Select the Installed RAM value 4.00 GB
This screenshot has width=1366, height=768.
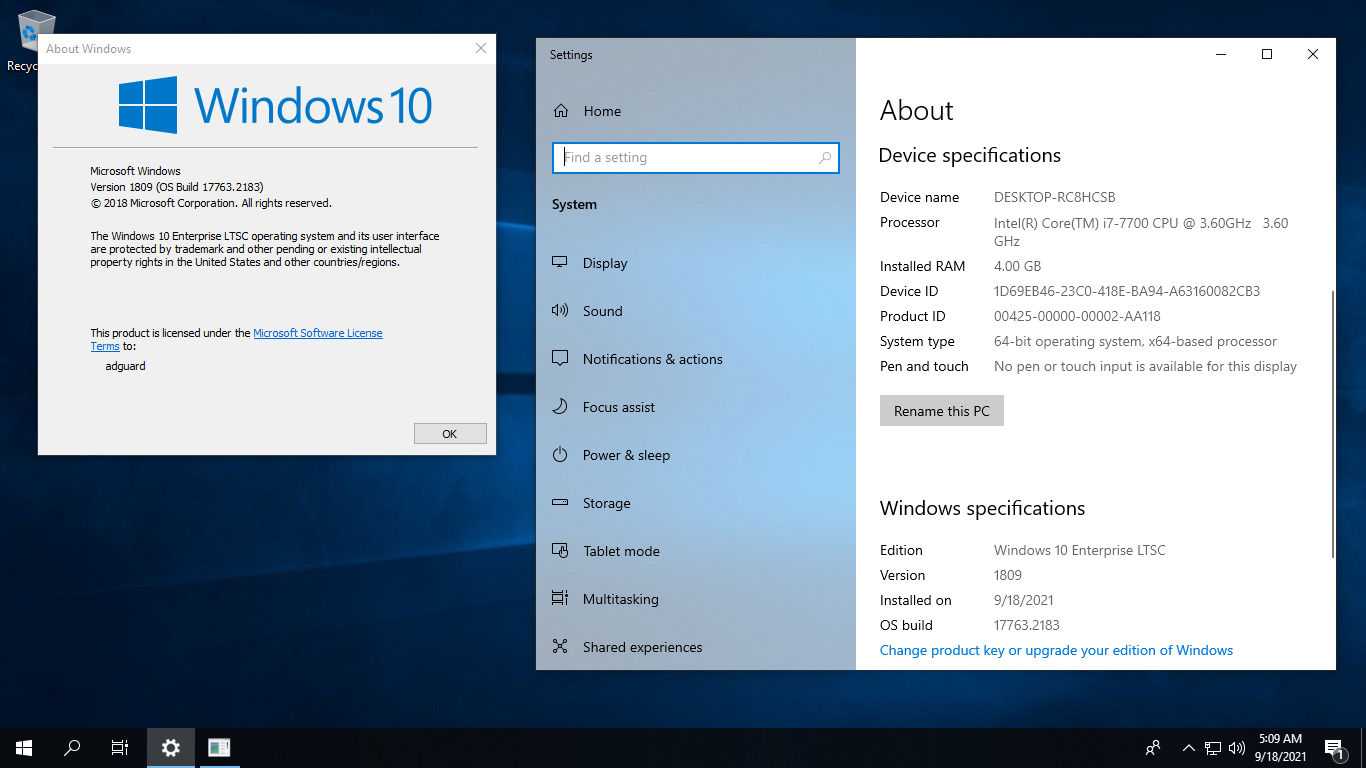coord(1017,266)
